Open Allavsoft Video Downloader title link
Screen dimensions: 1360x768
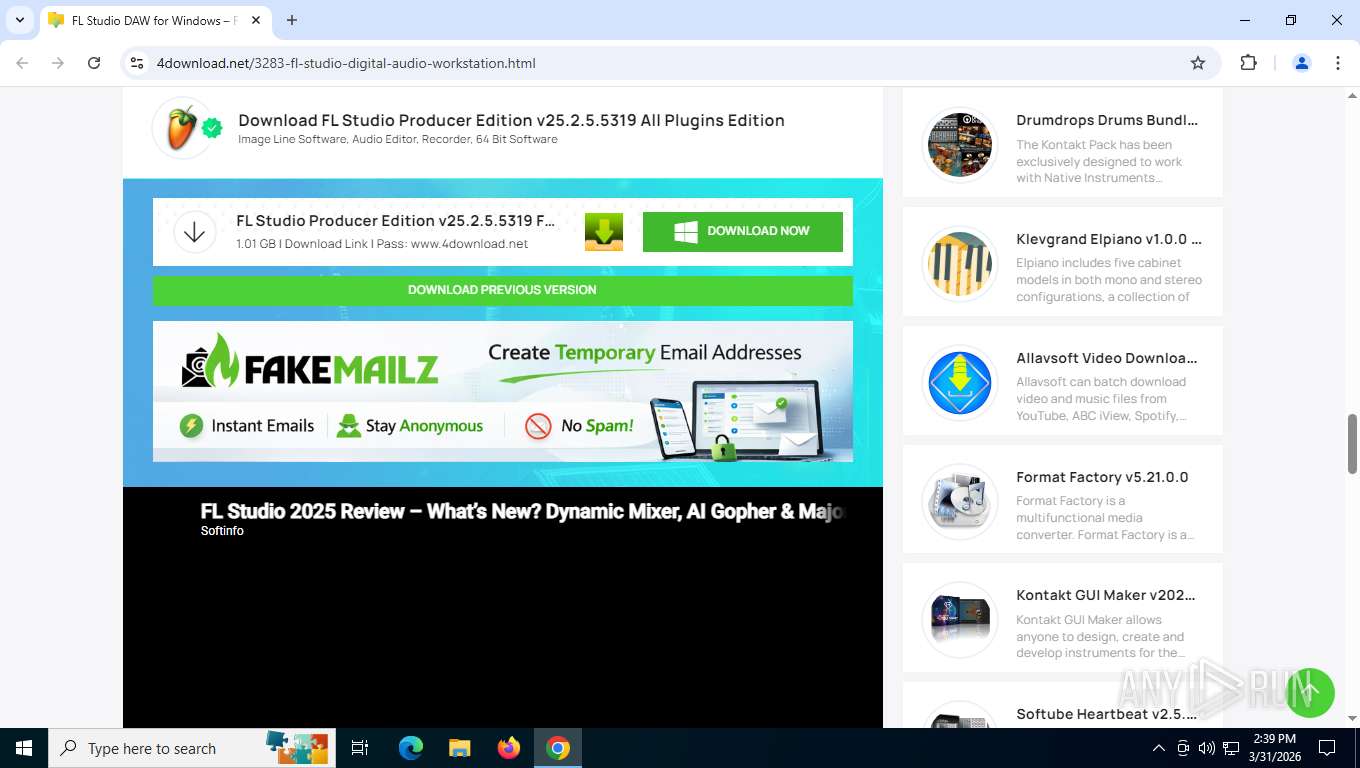pos(1107,358)
